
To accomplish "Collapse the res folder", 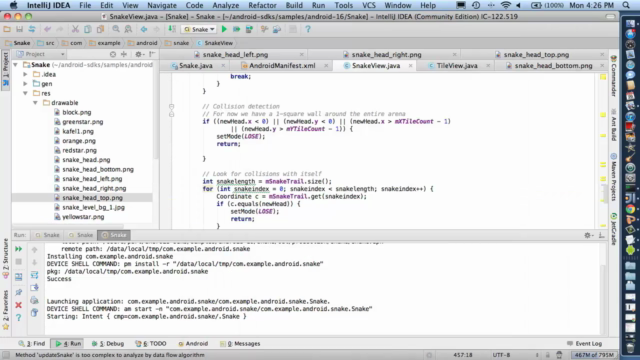I will [25, 93].
